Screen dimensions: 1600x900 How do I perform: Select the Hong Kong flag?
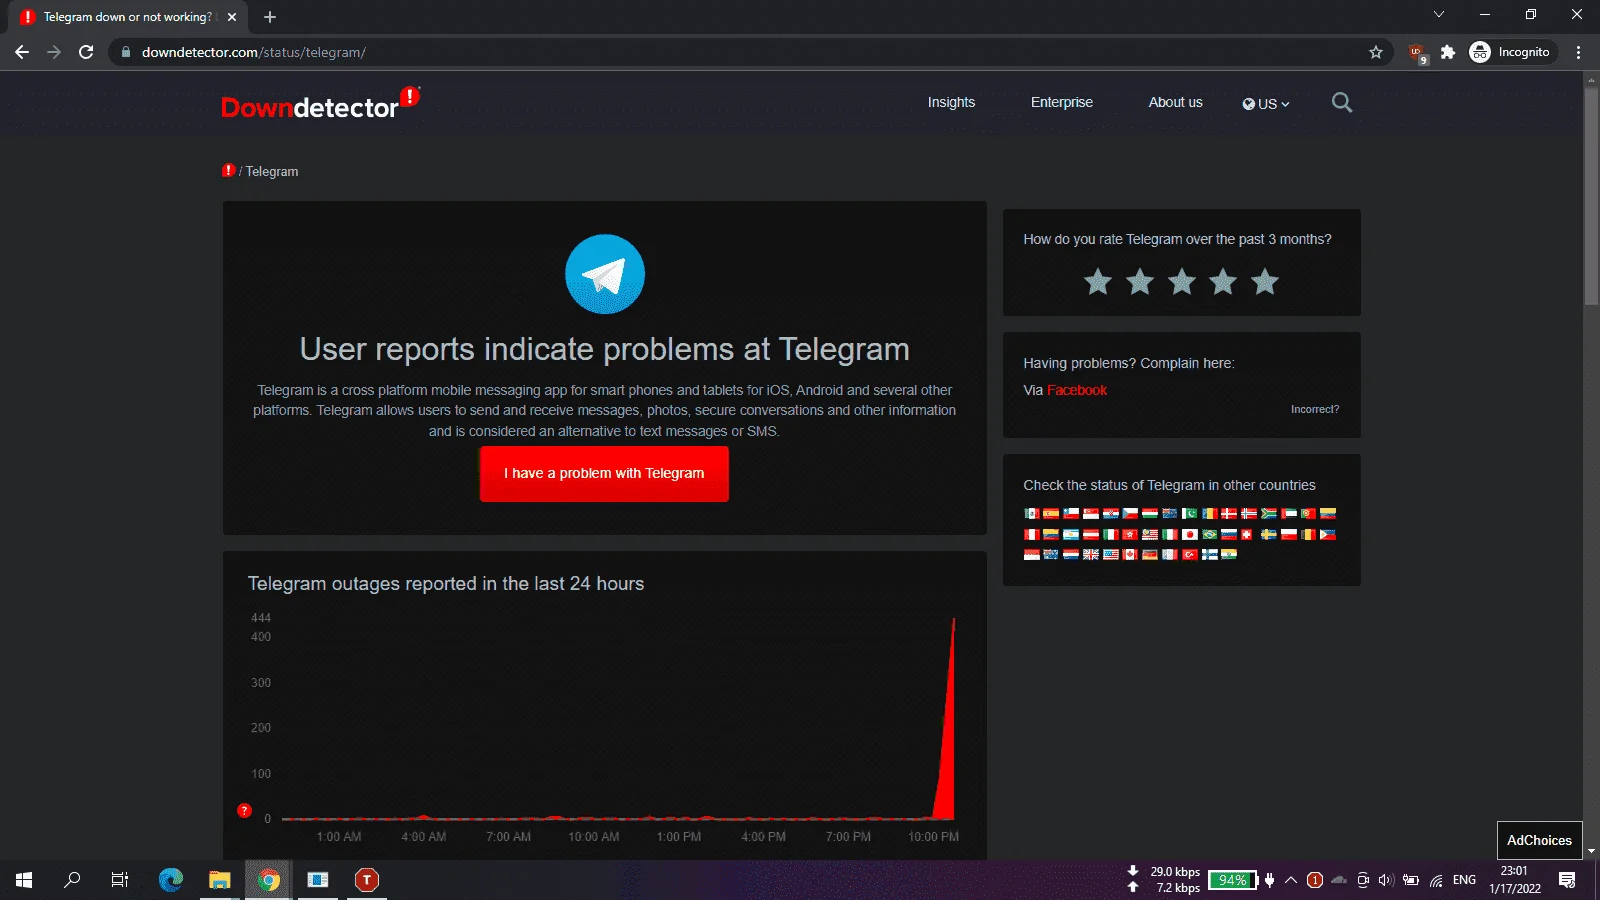pos(1130,534)
